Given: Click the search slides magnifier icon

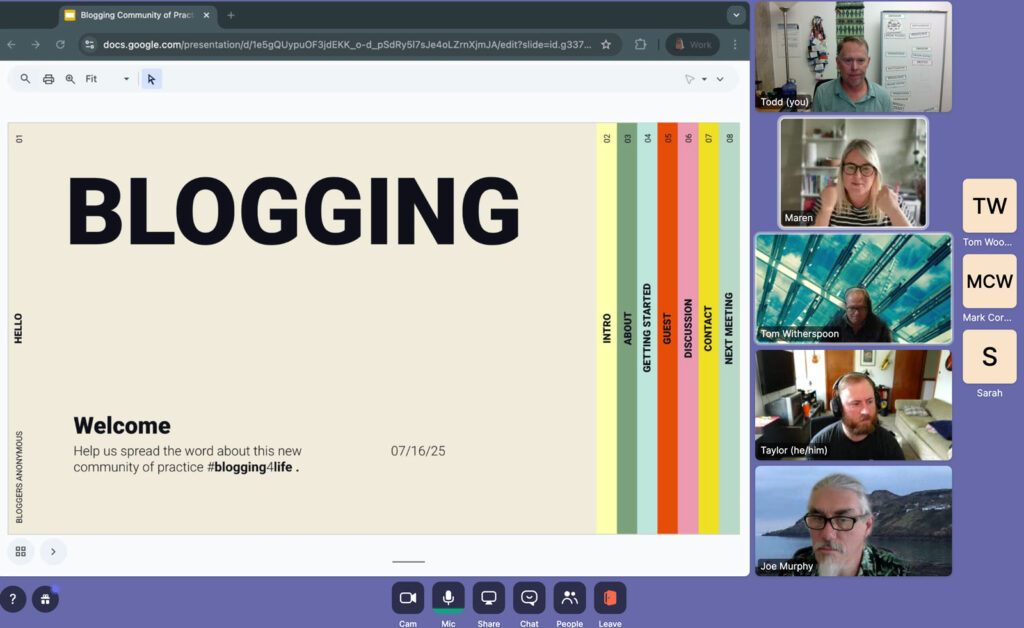Looking at the screenshot, I should click(25, 78).
